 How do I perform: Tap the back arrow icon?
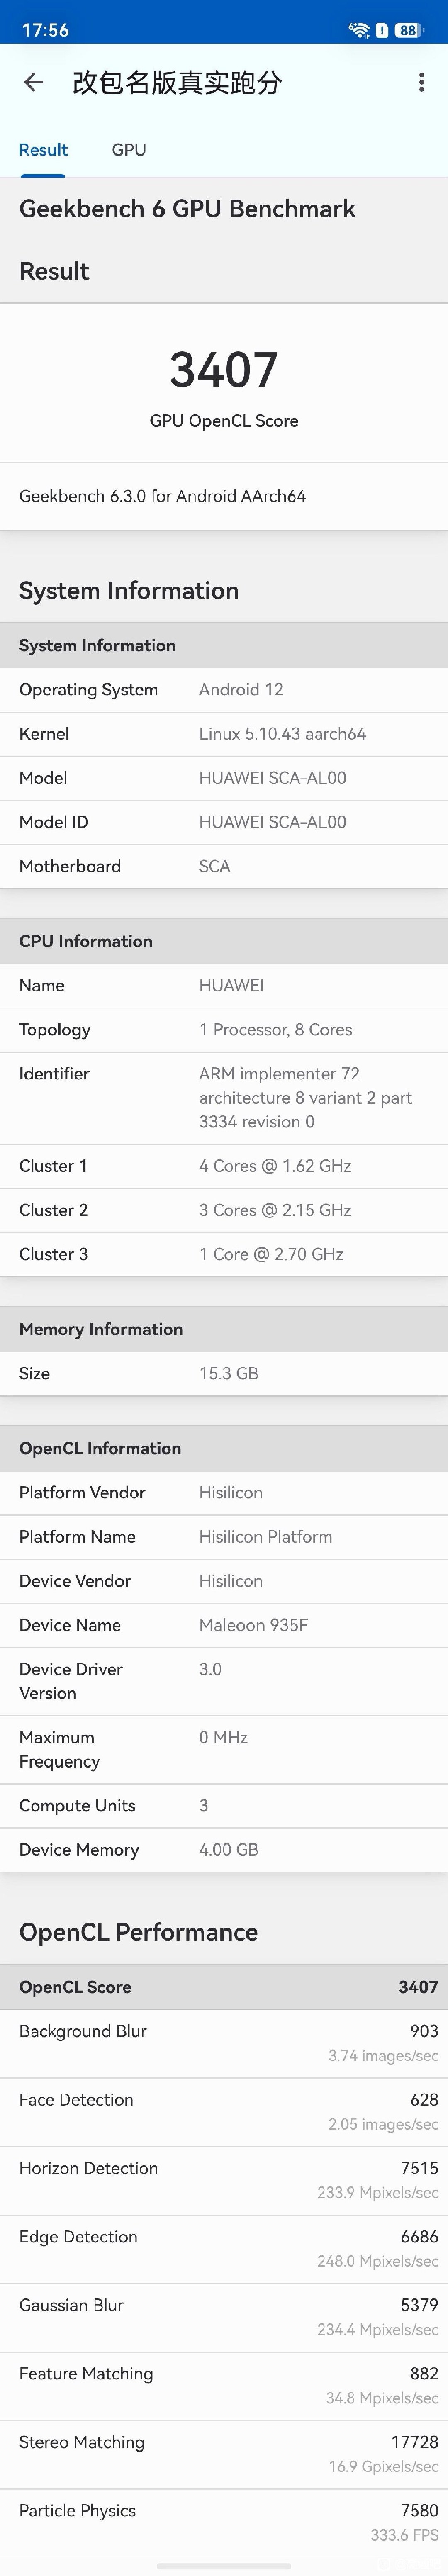(33, 83)
